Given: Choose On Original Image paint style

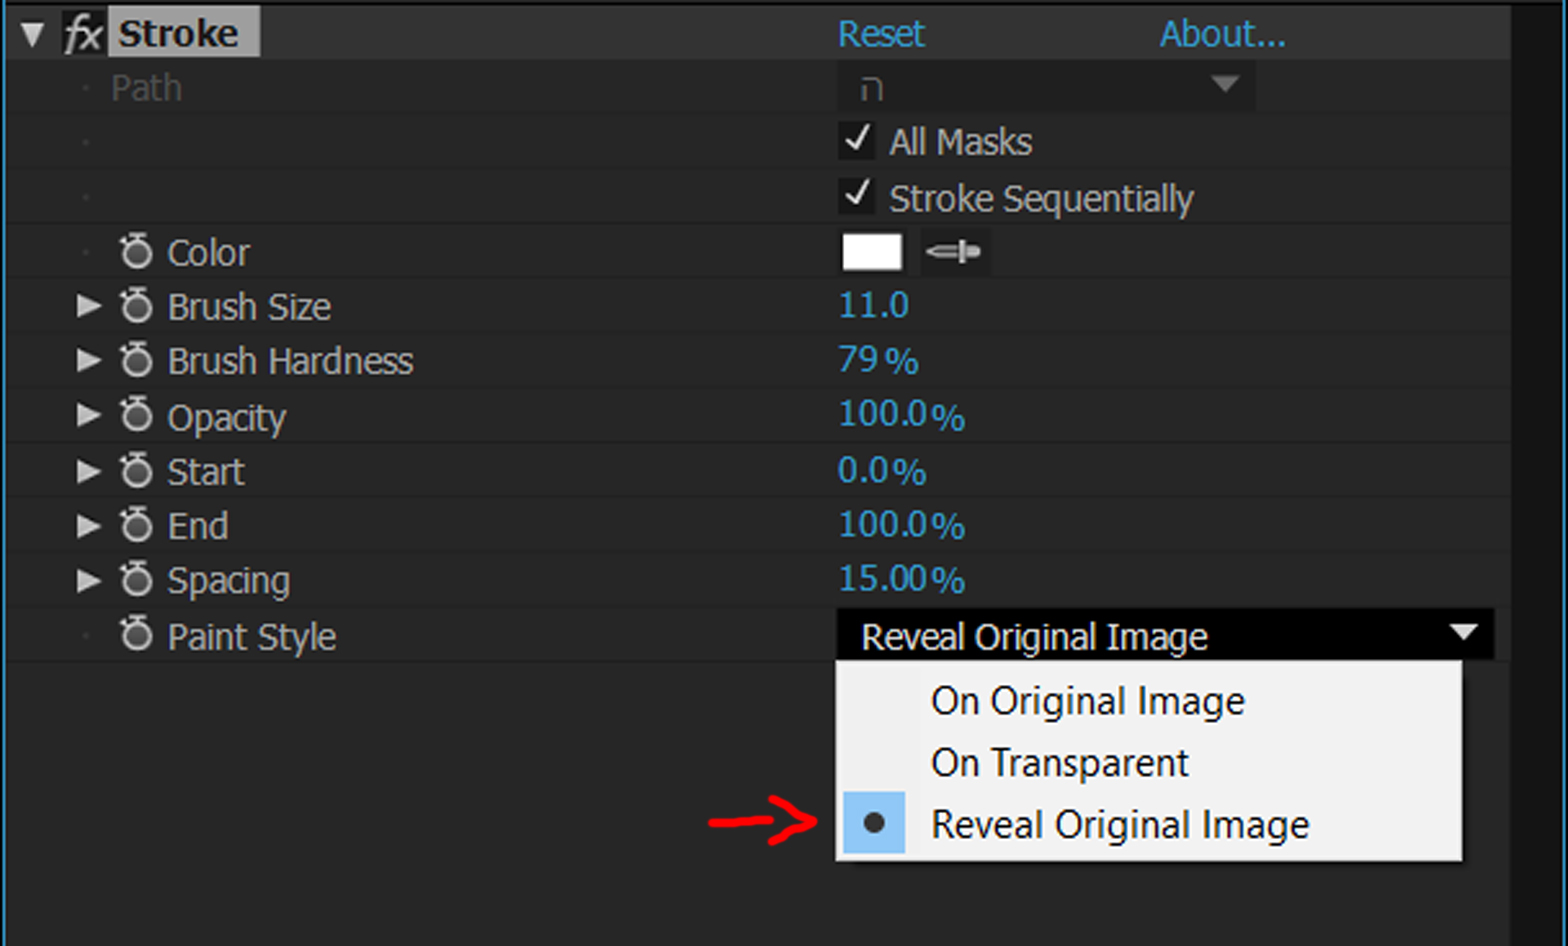Looking at the screenshot, I should click(x=1087, y=701).
